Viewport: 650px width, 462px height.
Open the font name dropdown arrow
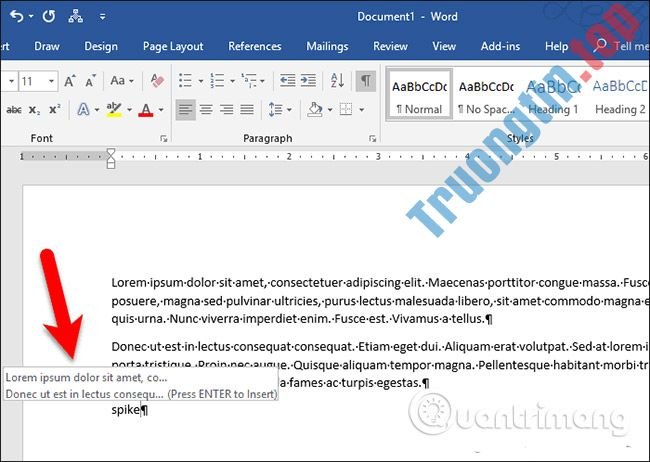[x=11, y=81]
